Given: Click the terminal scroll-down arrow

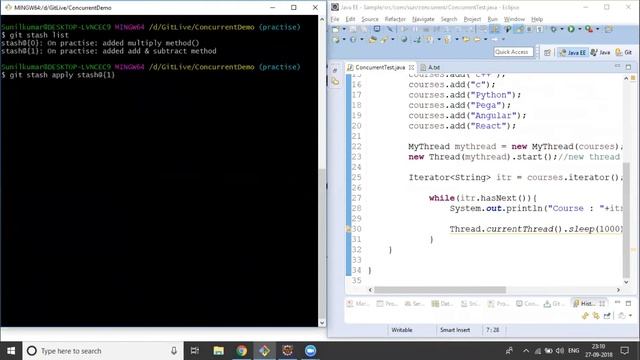Looking at the screenshot, I should [x=322, y=323].
